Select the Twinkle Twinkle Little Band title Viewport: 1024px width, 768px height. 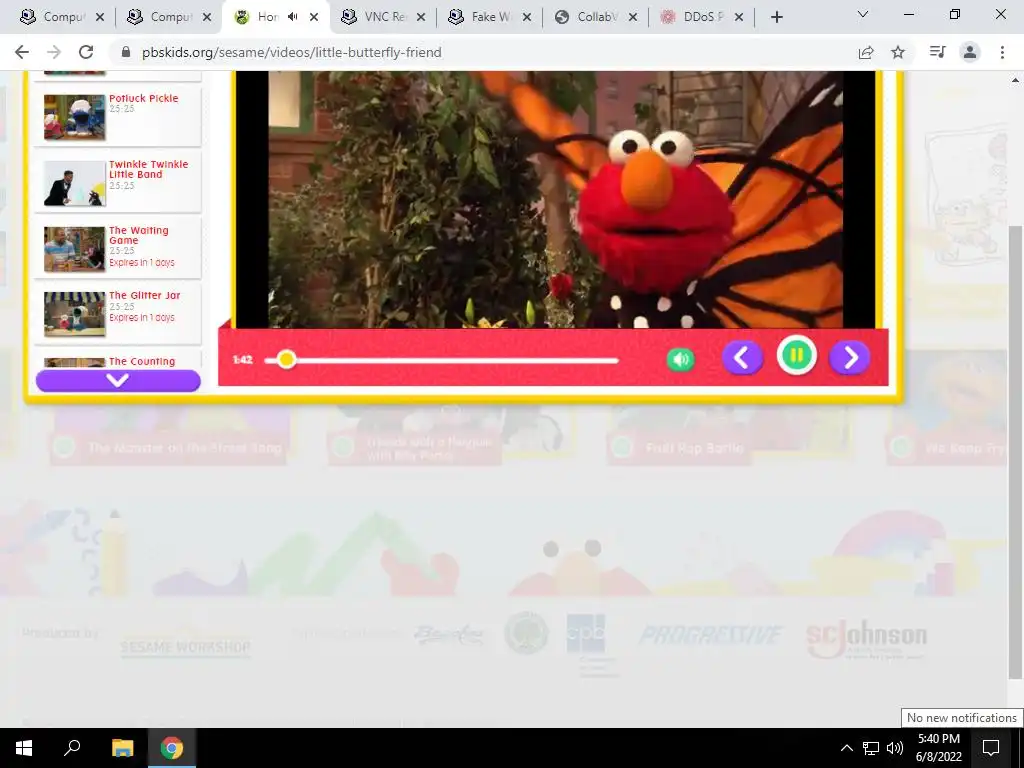pyautogui.click(x=148, y=169)
